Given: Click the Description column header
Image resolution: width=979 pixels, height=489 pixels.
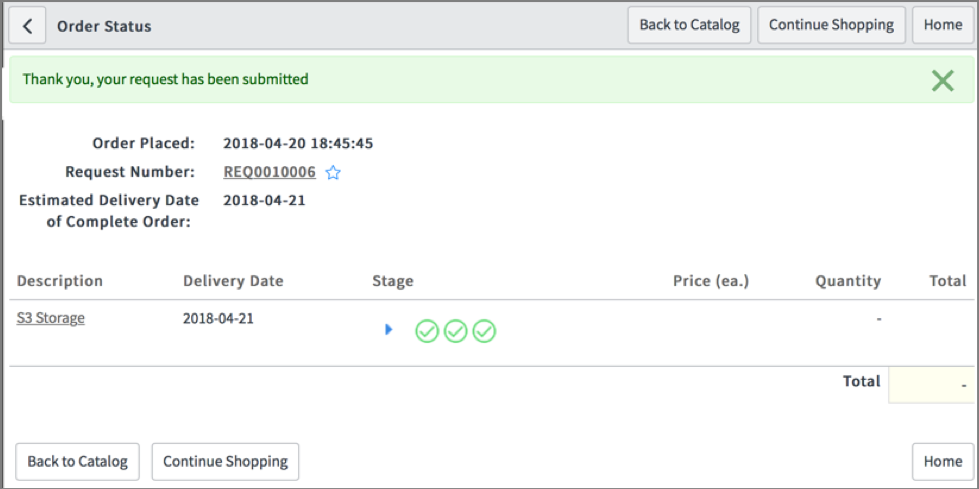Looking at the screenshot, I should (x=60, y=281).
